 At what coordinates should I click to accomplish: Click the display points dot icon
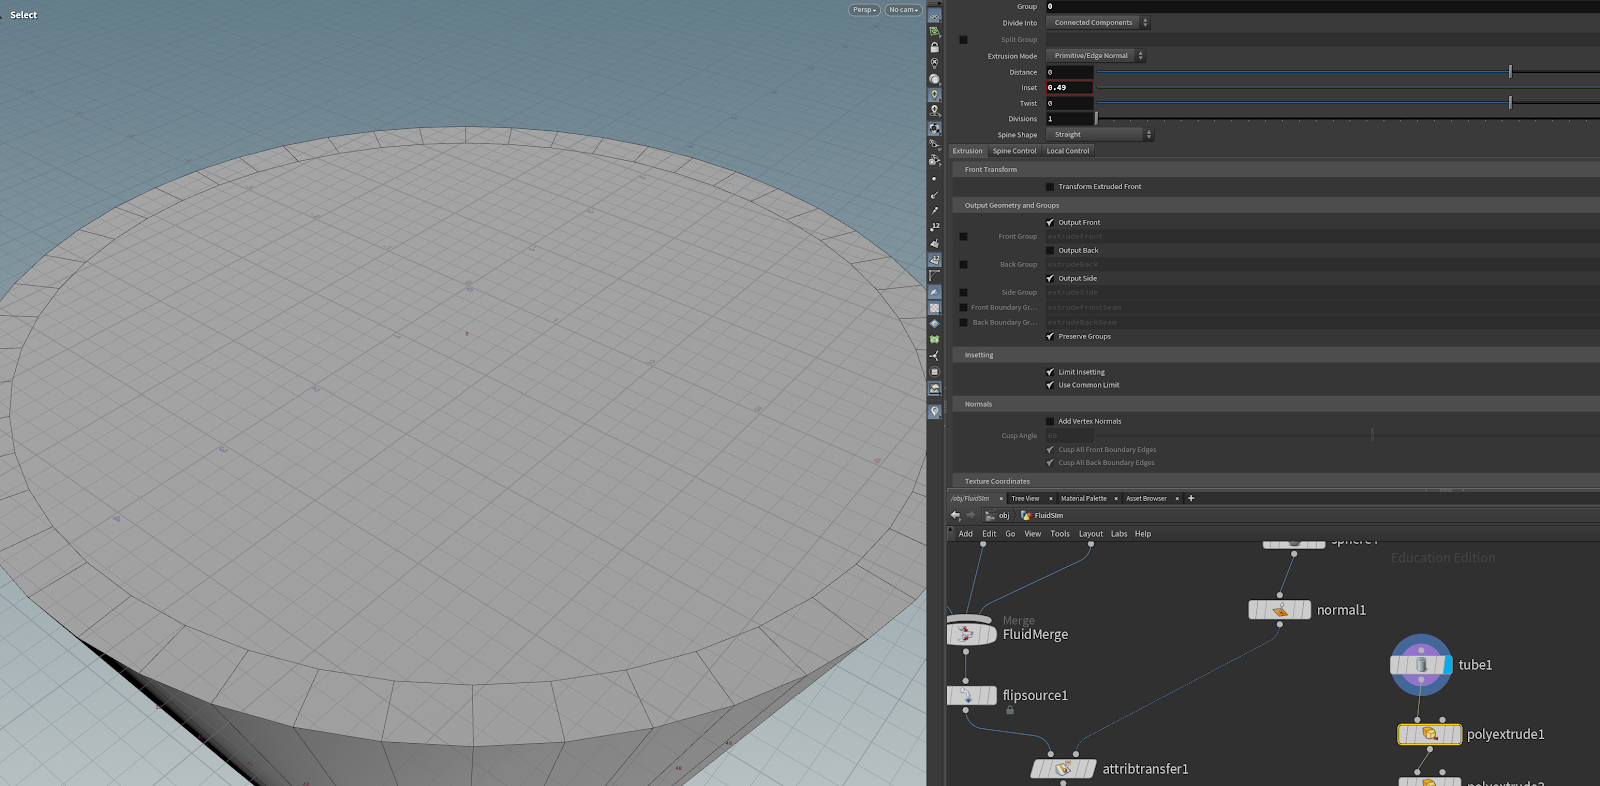(935, 179)
